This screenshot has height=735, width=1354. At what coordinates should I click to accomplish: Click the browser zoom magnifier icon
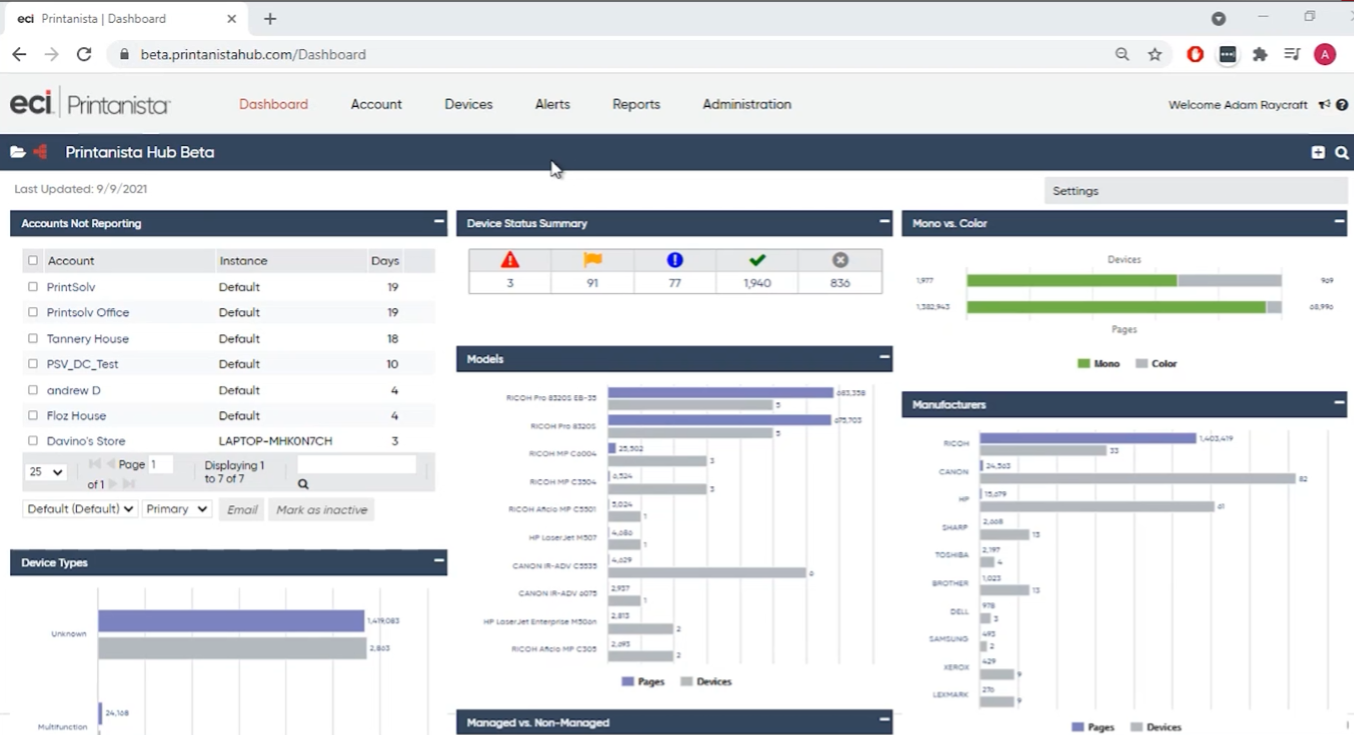click(x=1122, y=55)
